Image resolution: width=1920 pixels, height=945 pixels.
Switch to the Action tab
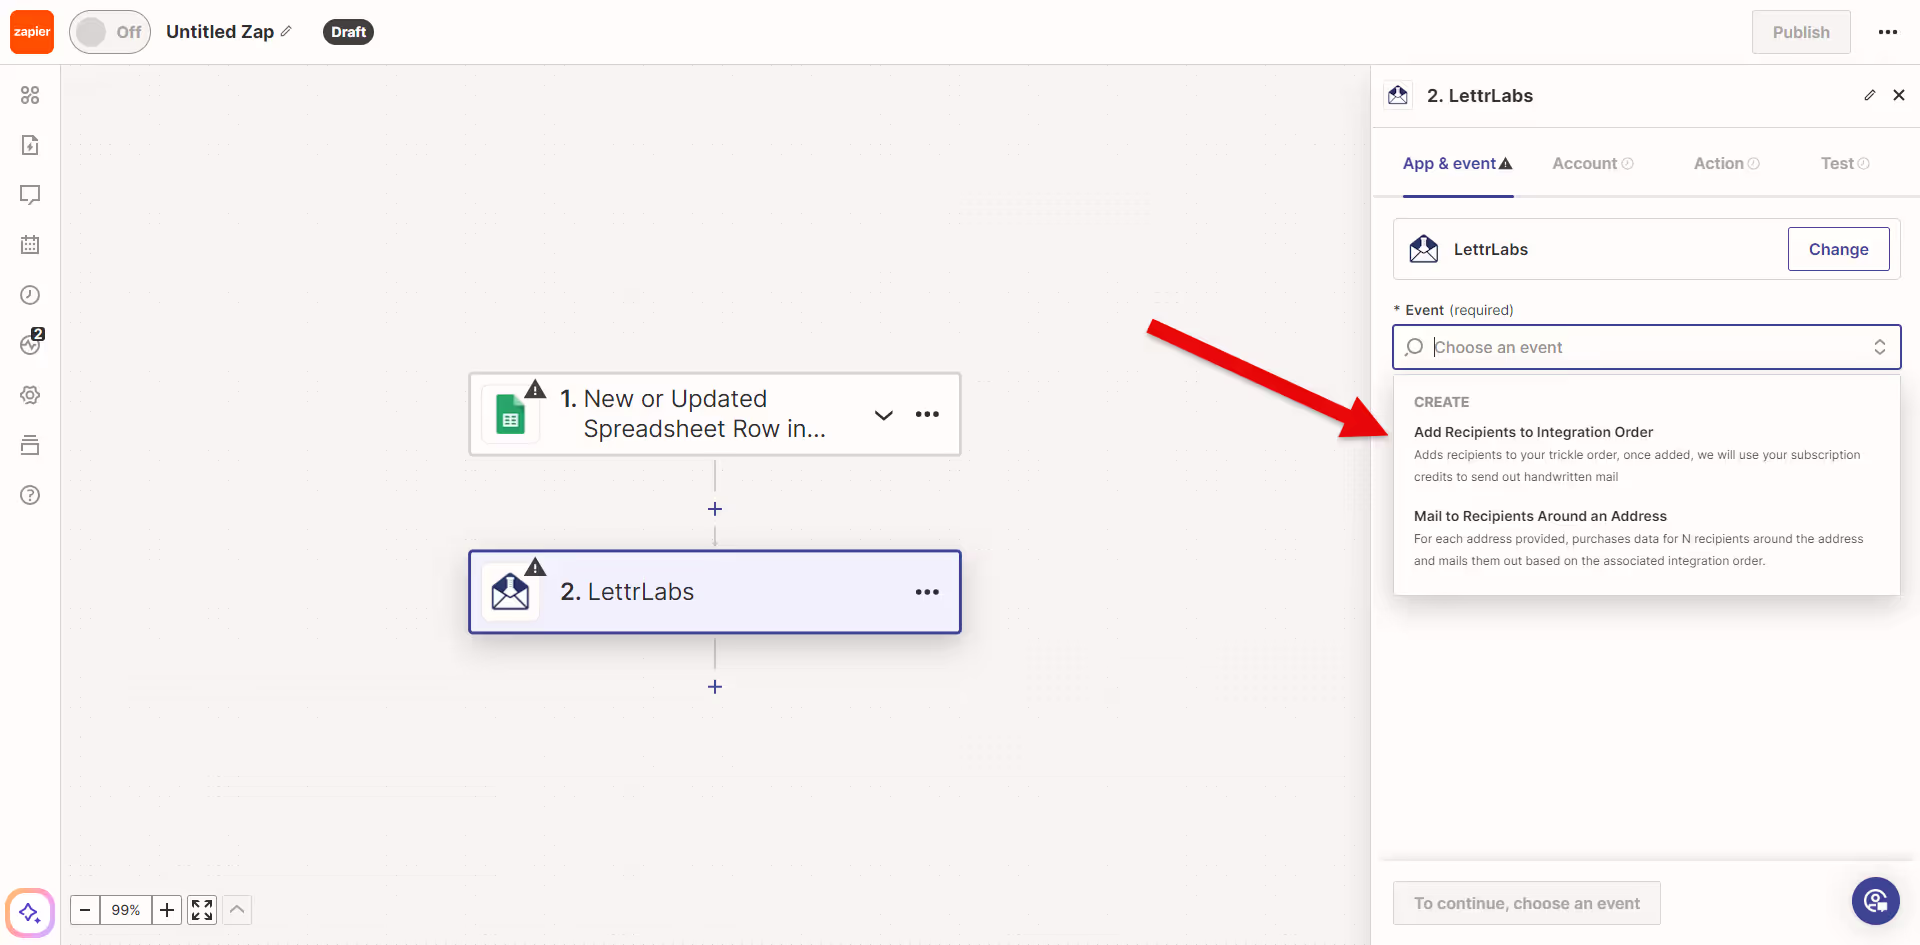tap(1726, 163)
